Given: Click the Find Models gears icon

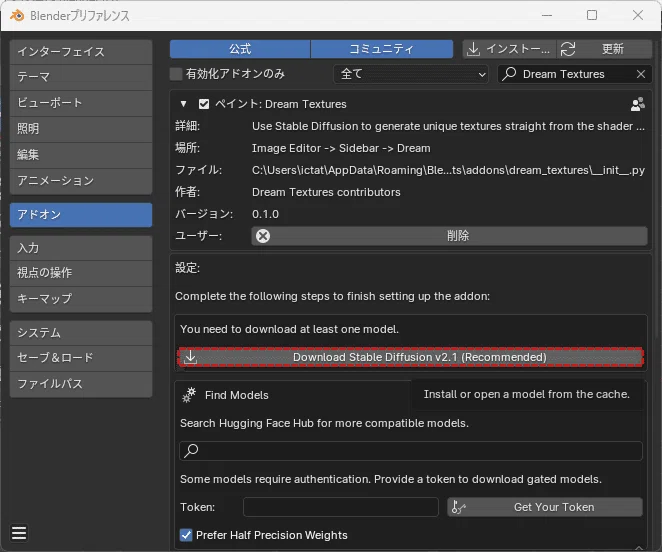Looking at the screenshot, I should tap(189, 395).
